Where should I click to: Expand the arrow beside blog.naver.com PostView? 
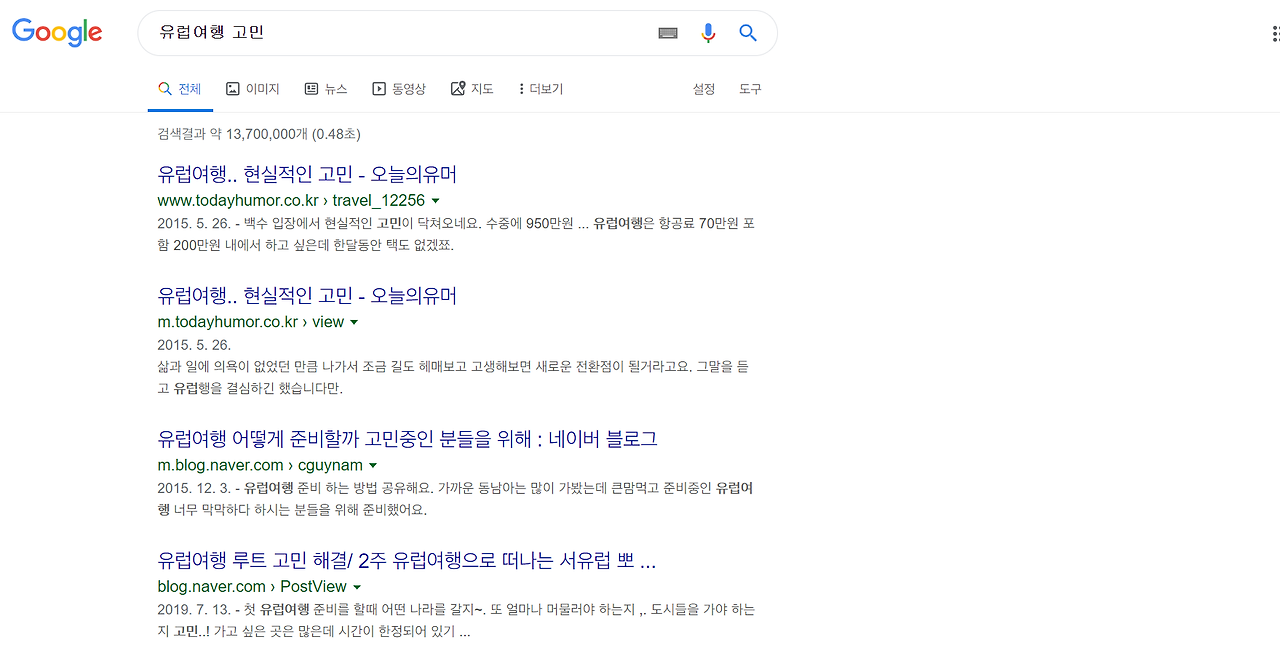pyautogui.click(x=357, y=587)
